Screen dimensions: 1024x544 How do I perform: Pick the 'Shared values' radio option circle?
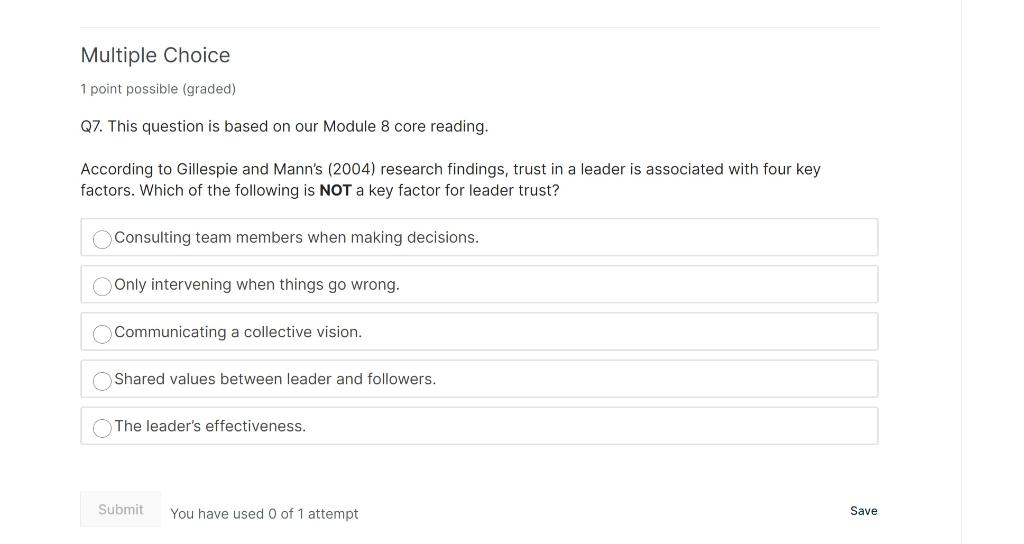102,381
